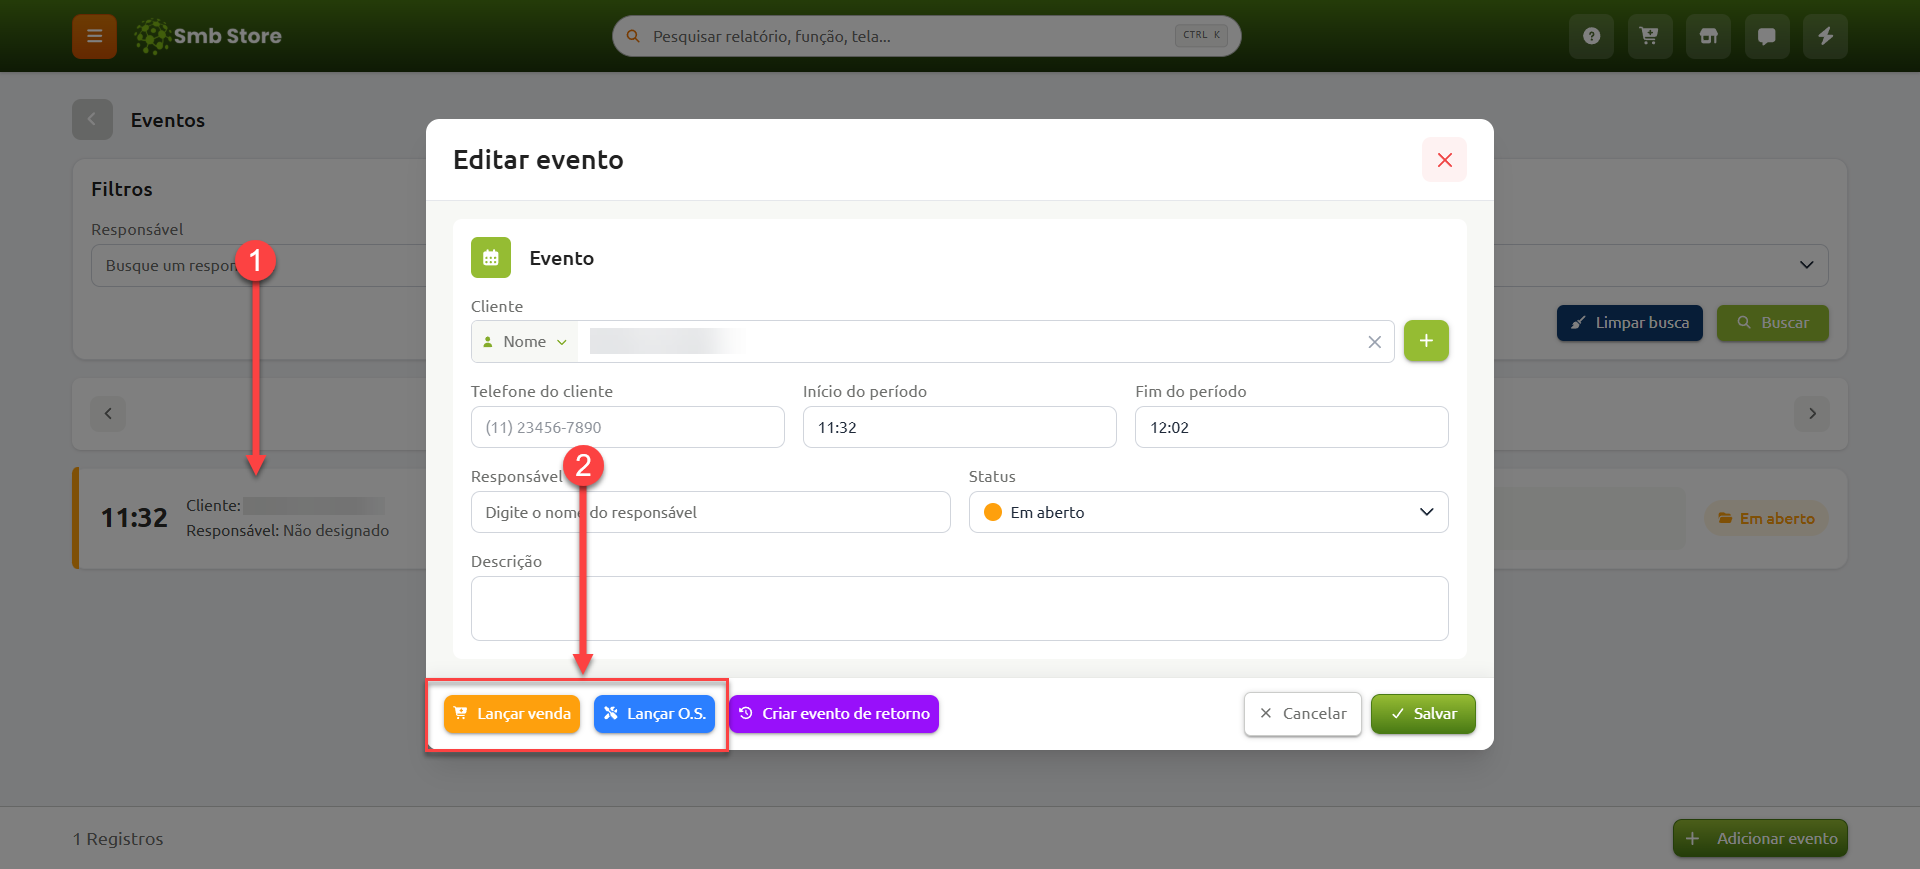Click Adicionar evento button
The height and width of the screenshot is (869, 1920).
(1760, 838)
